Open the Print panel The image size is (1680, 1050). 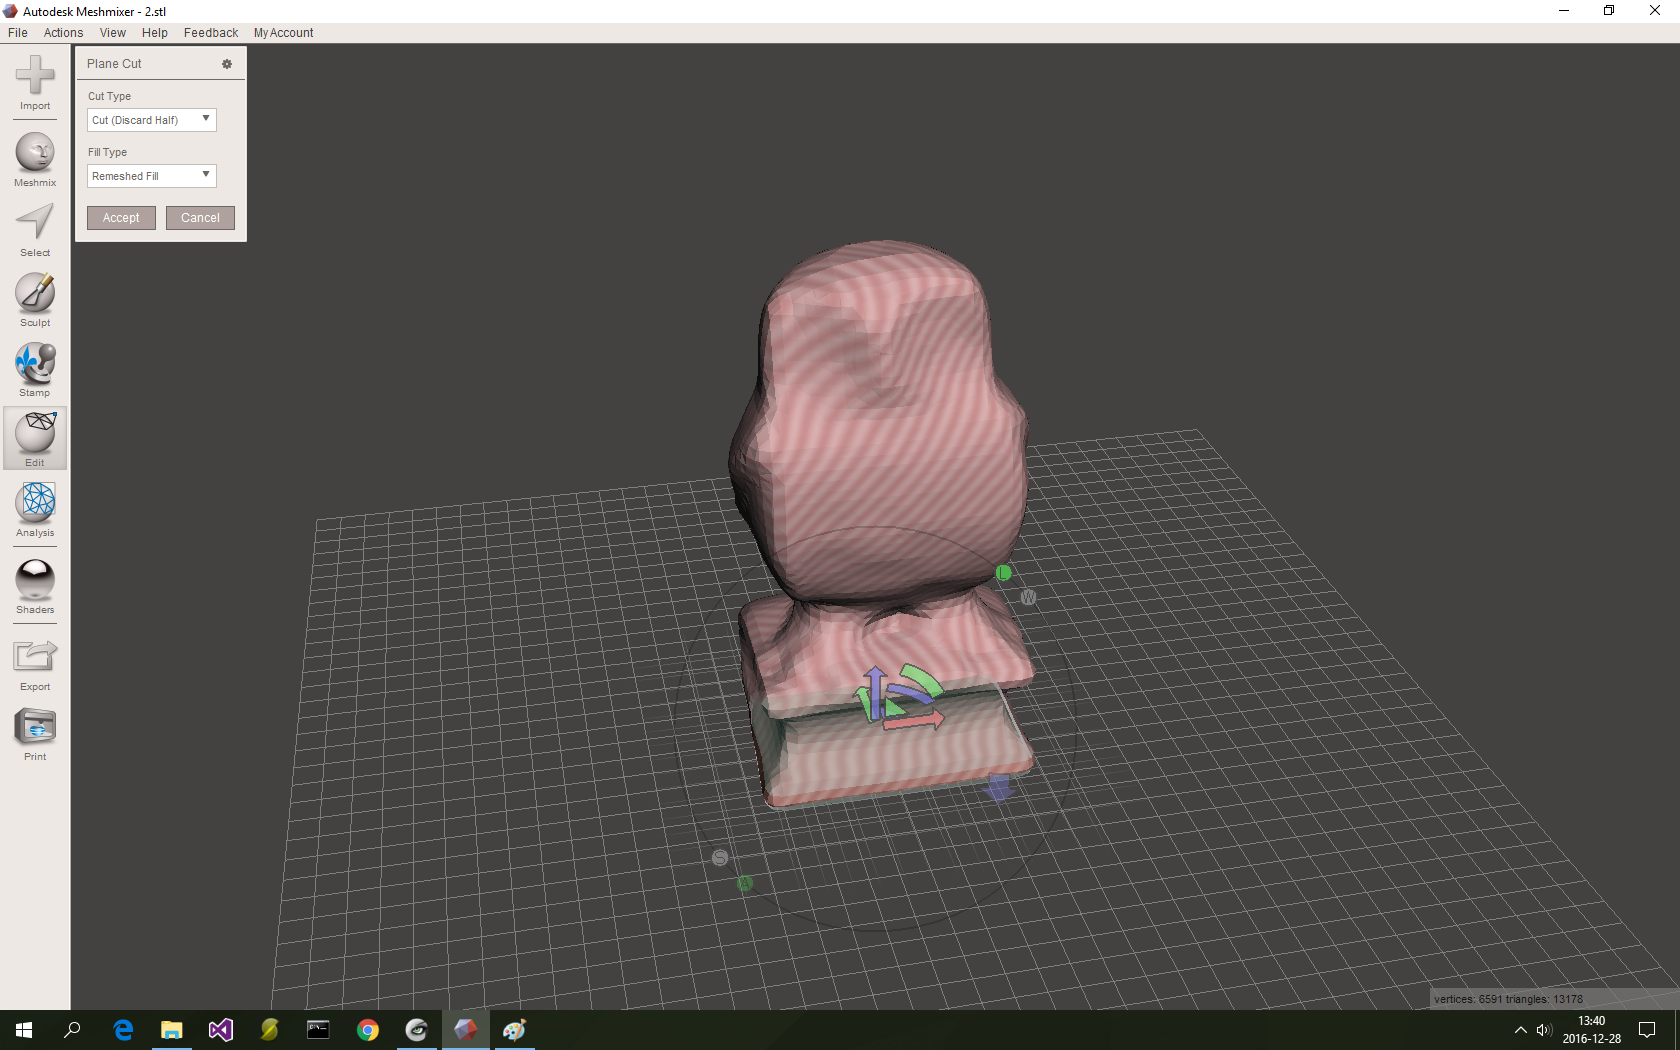coord(34,732)
